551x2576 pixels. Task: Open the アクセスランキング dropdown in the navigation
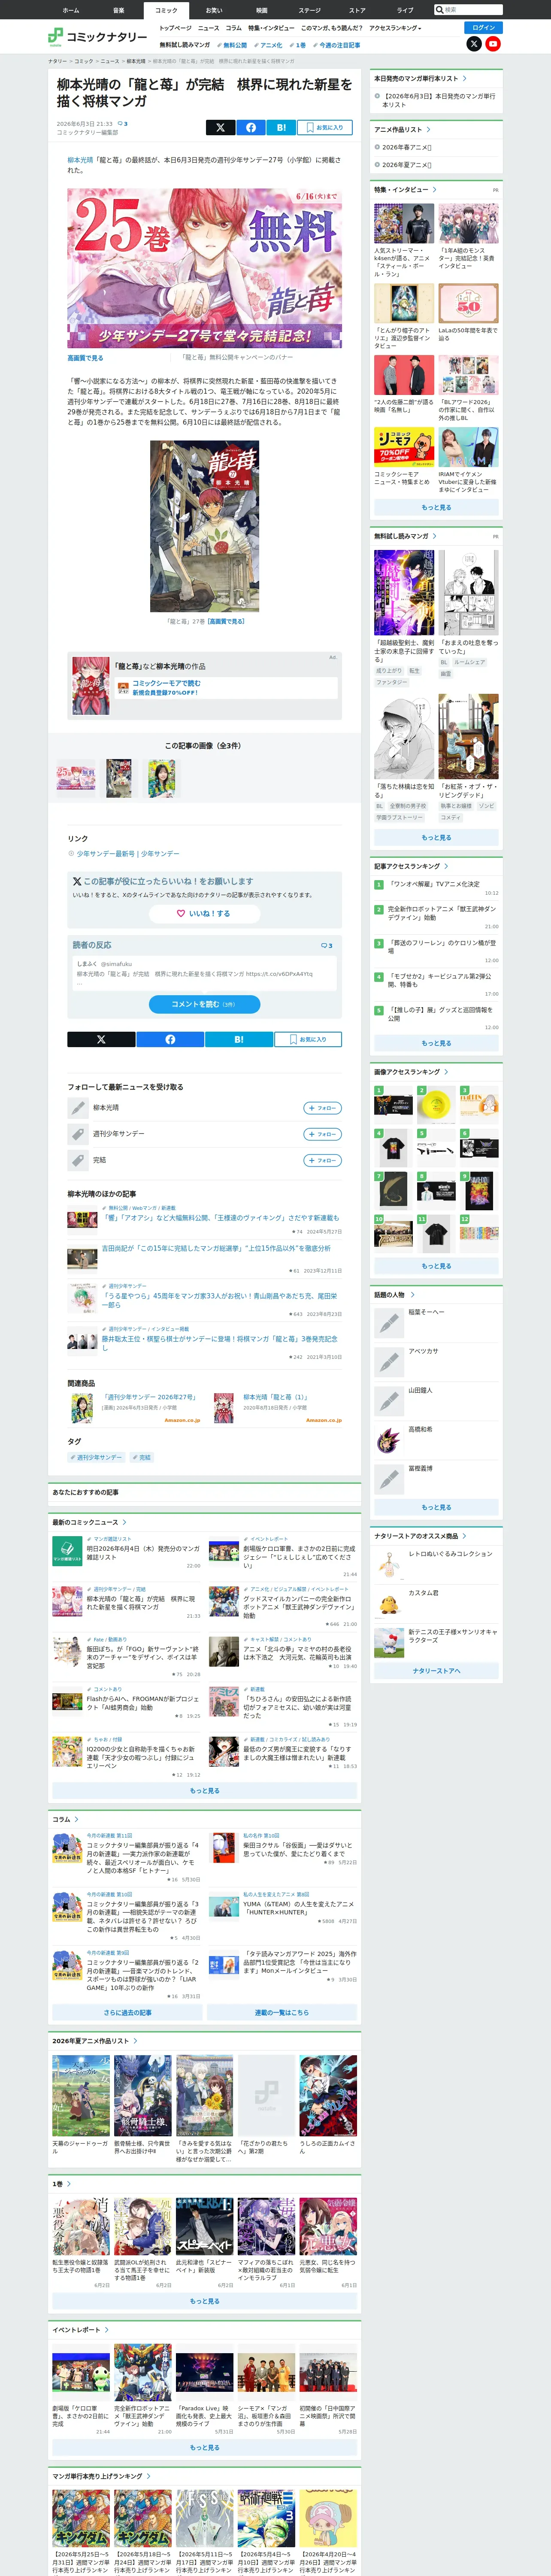coord(395,28)
